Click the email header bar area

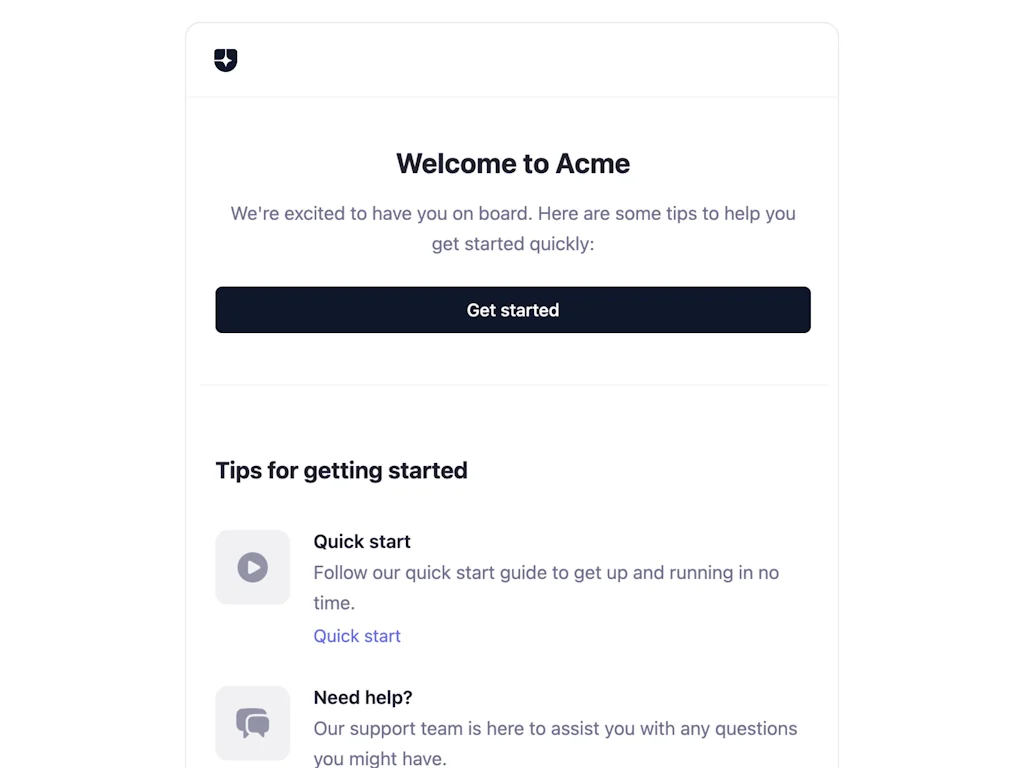click(x=512, y=59)
